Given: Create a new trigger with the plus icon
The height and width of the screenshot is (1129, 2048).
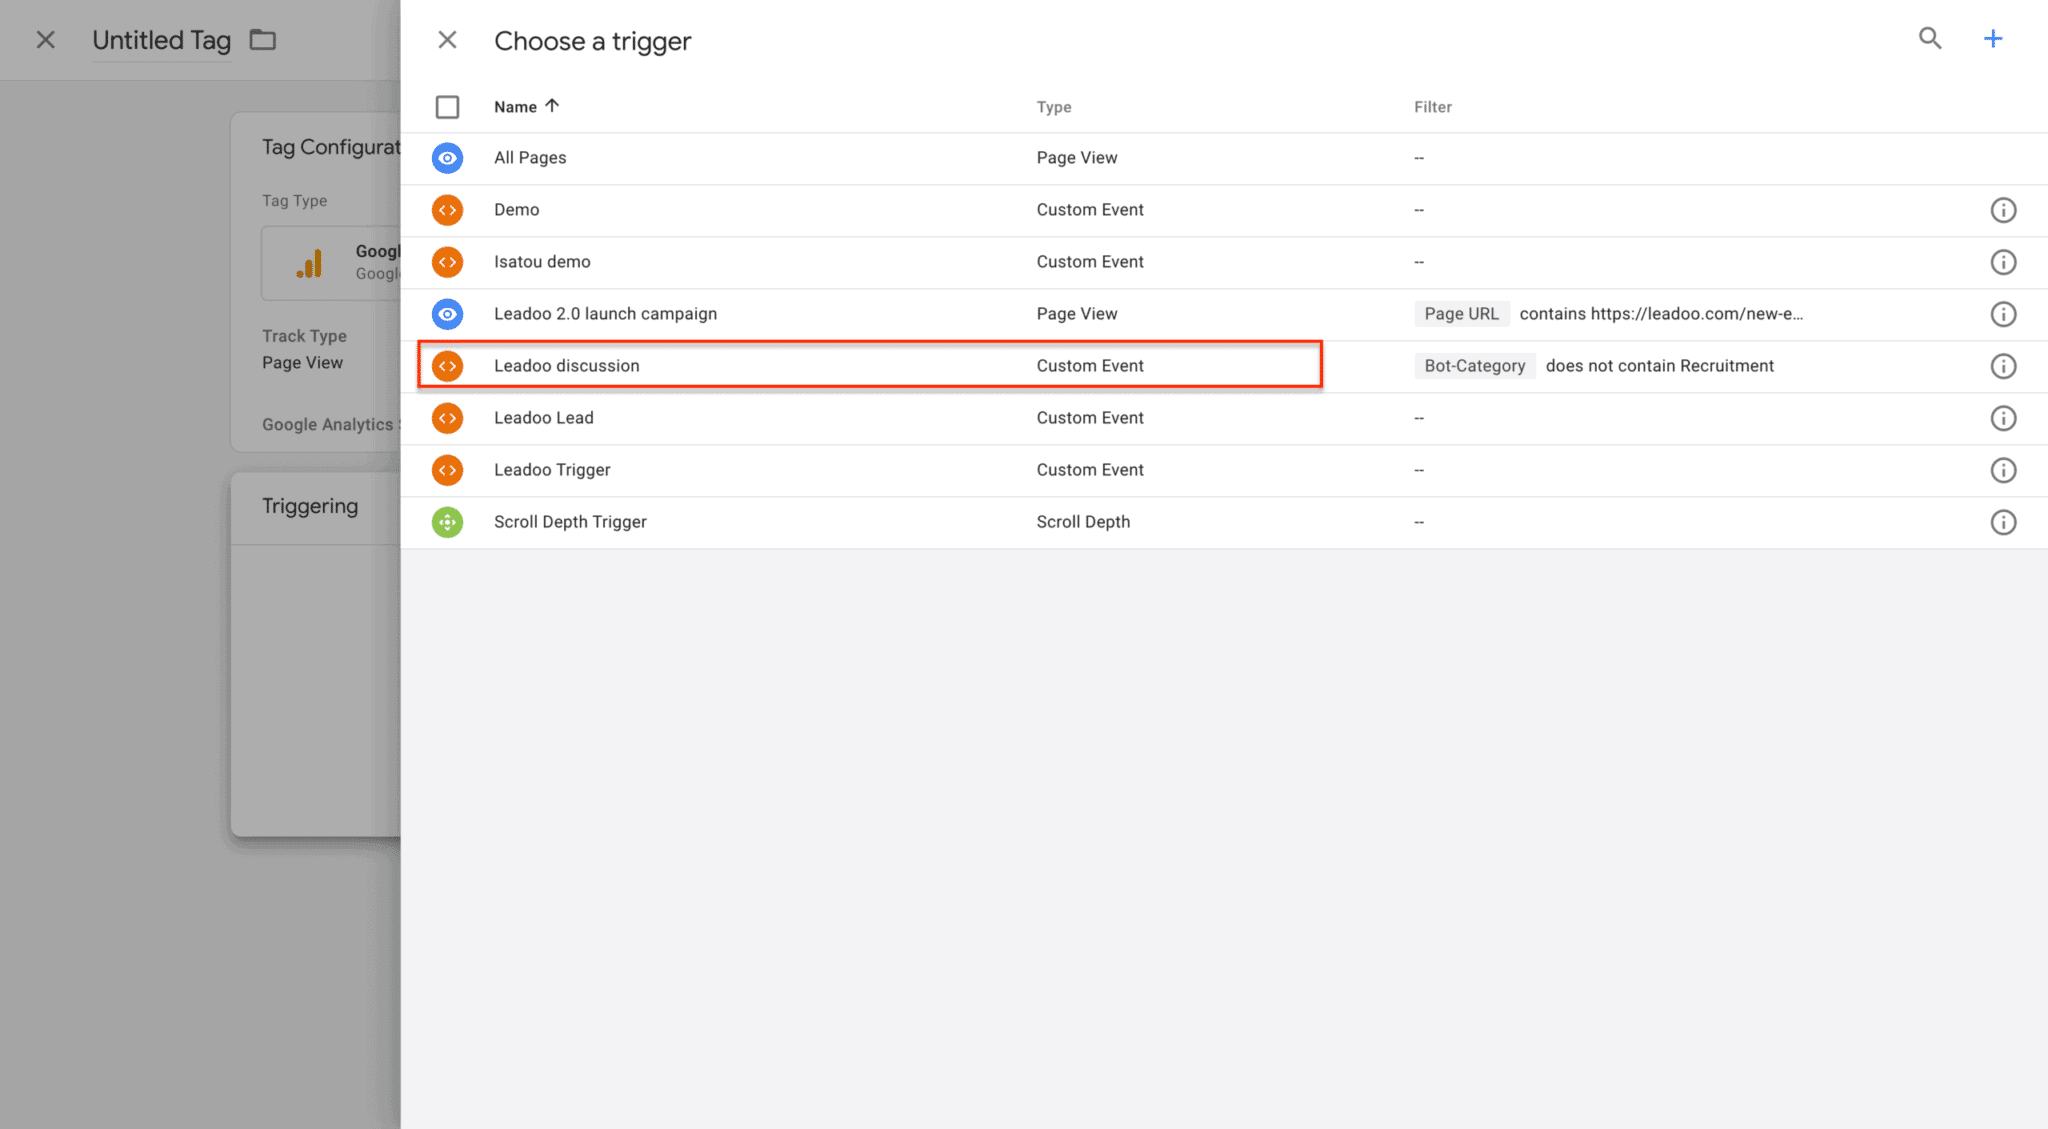Looking at the screenshot, I should [x=1994, y=39].
